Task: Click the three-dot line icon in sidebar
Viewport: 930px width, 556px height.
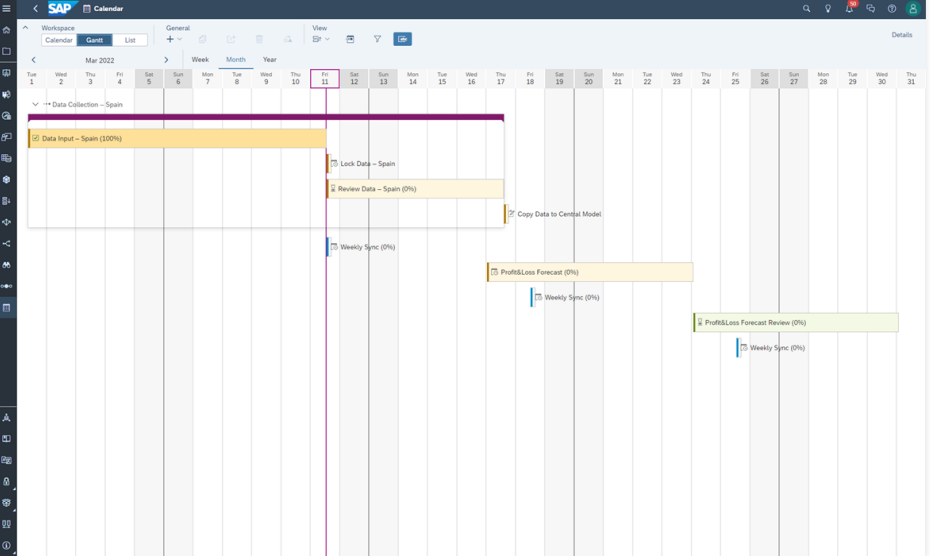Action: point(7,286)
